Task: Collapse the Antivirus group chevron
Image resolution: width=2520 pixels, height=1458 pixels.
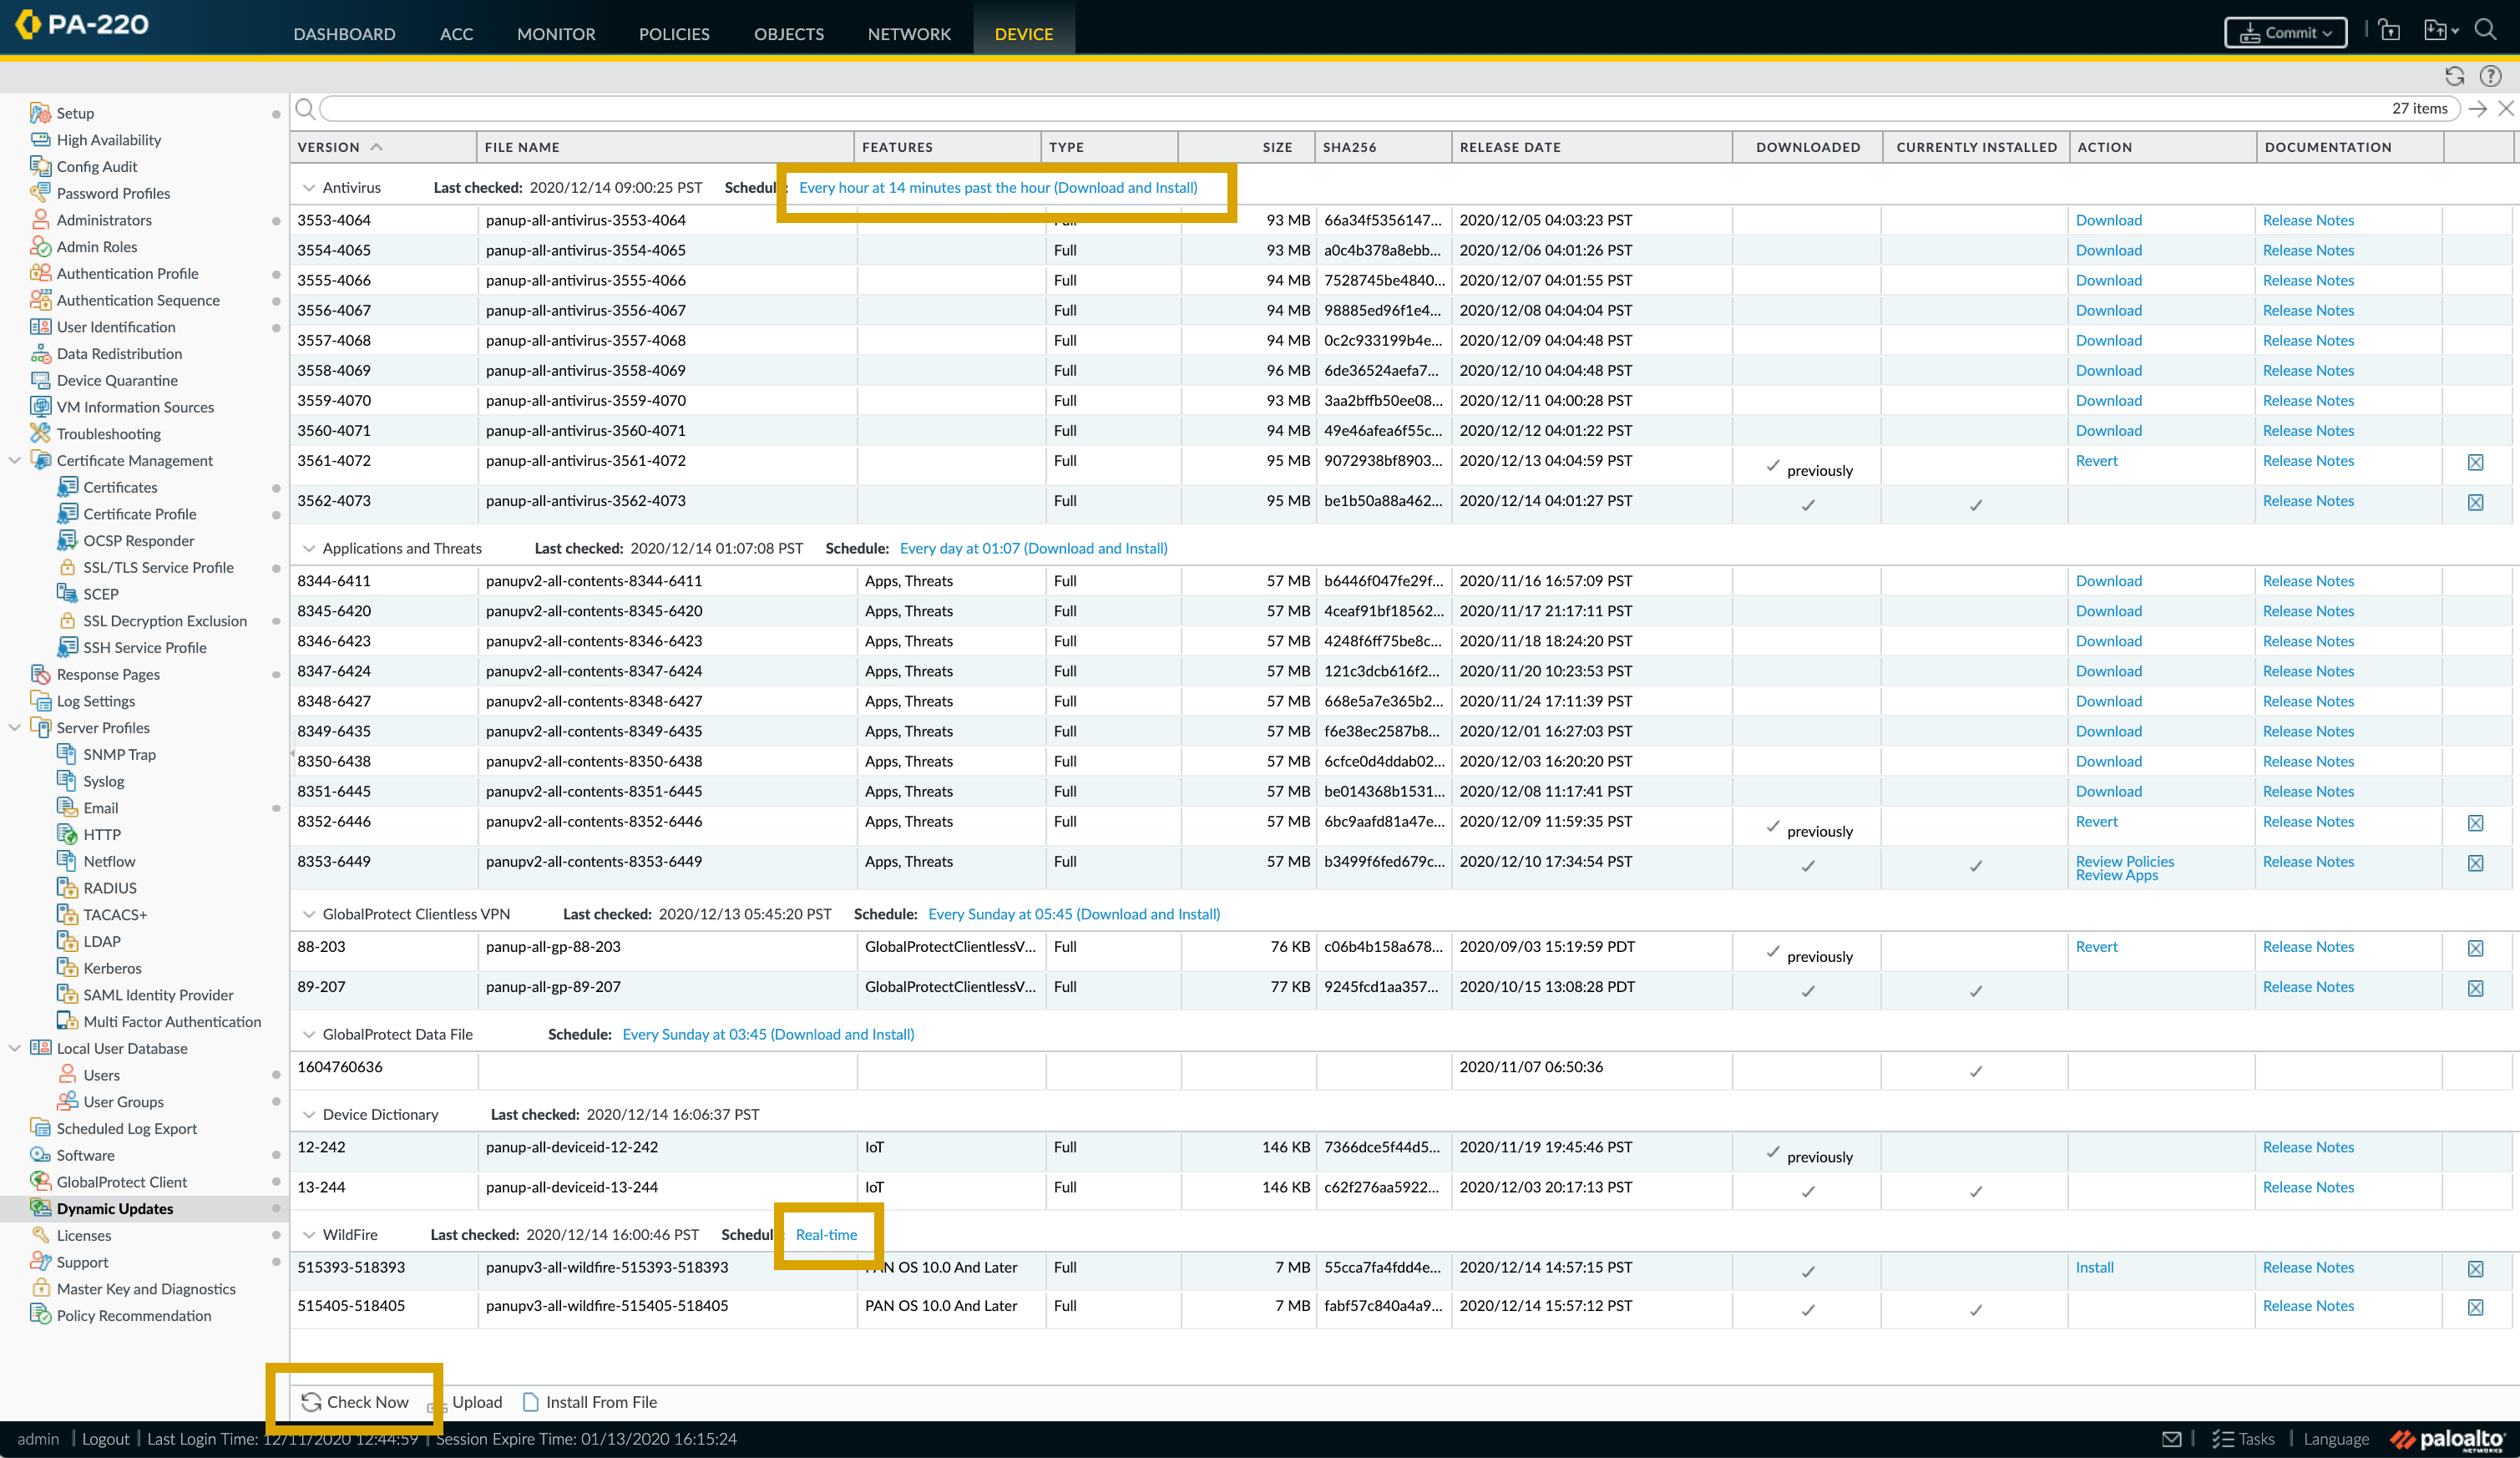Action: (309, 188)
